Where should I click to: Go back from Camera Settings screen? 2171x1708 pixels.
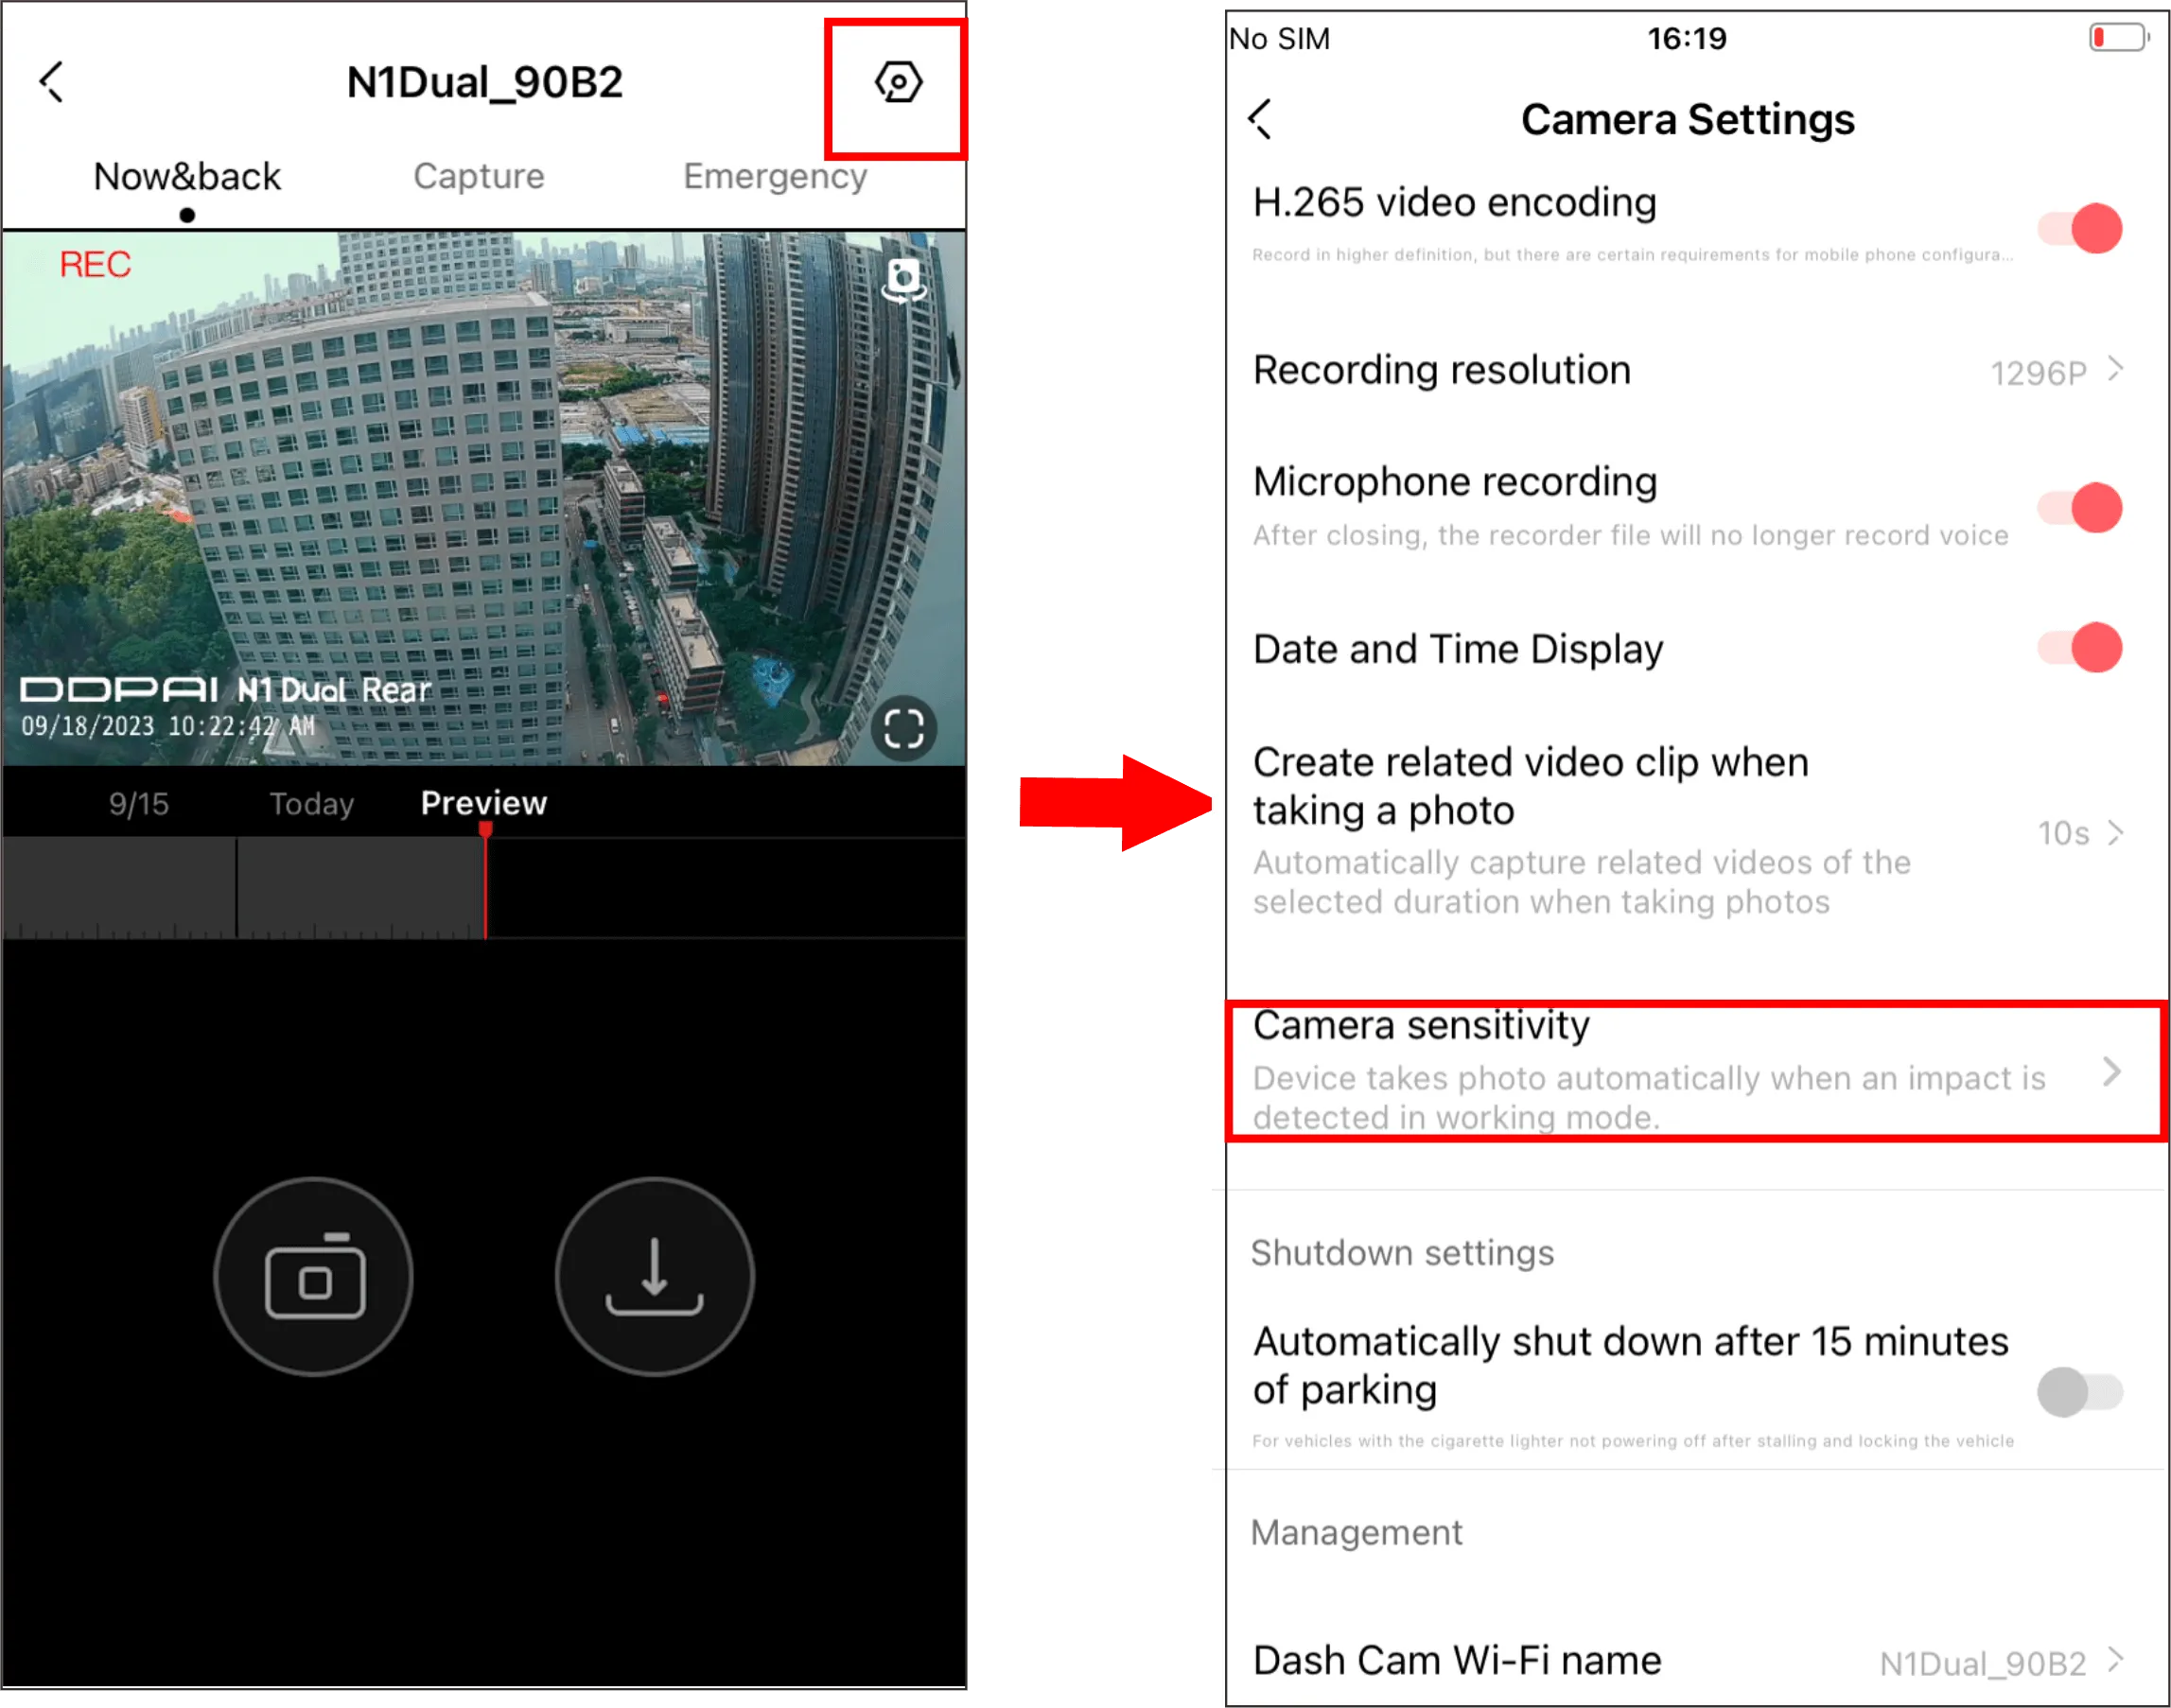coord(1261,119)
